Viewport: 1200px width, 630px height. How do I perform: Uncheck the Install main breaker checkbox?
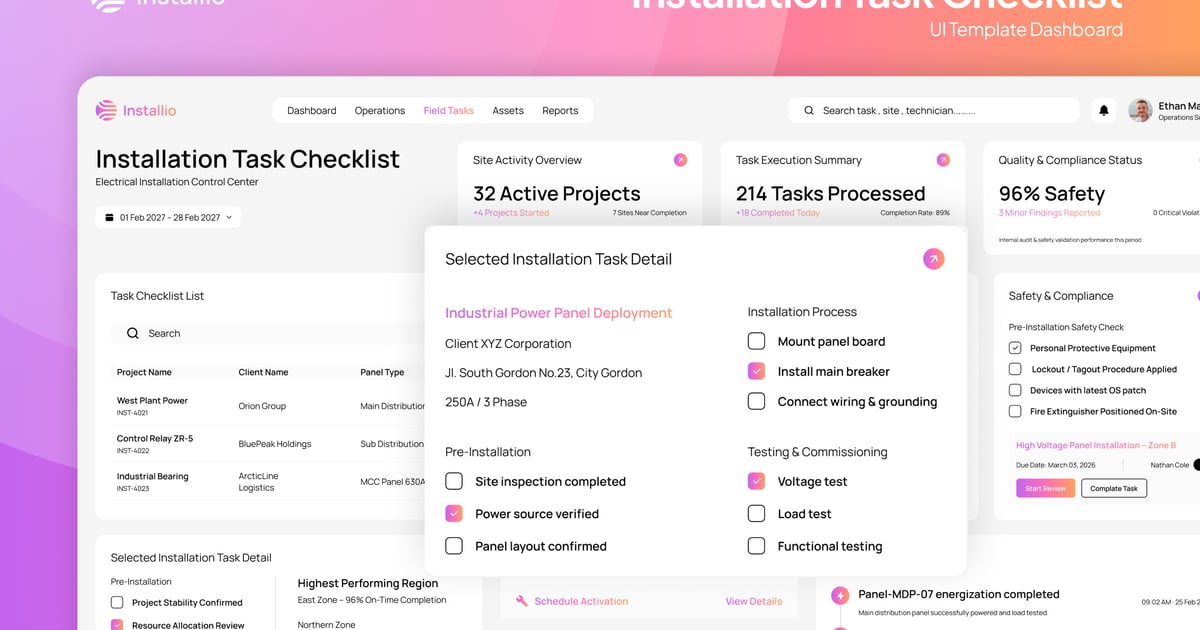(757, 371)
